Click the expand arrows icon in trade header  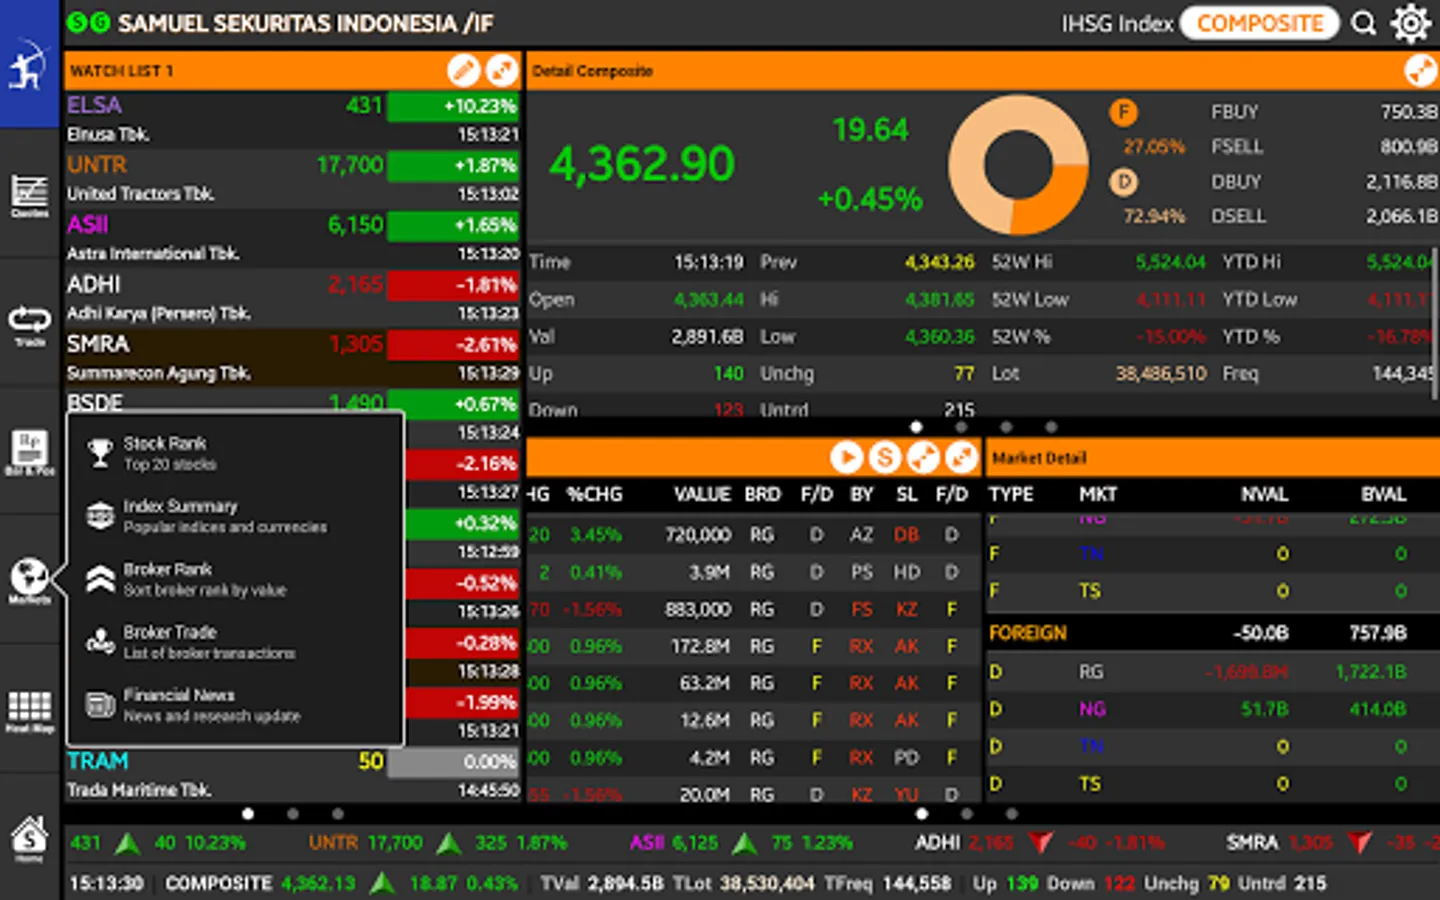[961, 457]
